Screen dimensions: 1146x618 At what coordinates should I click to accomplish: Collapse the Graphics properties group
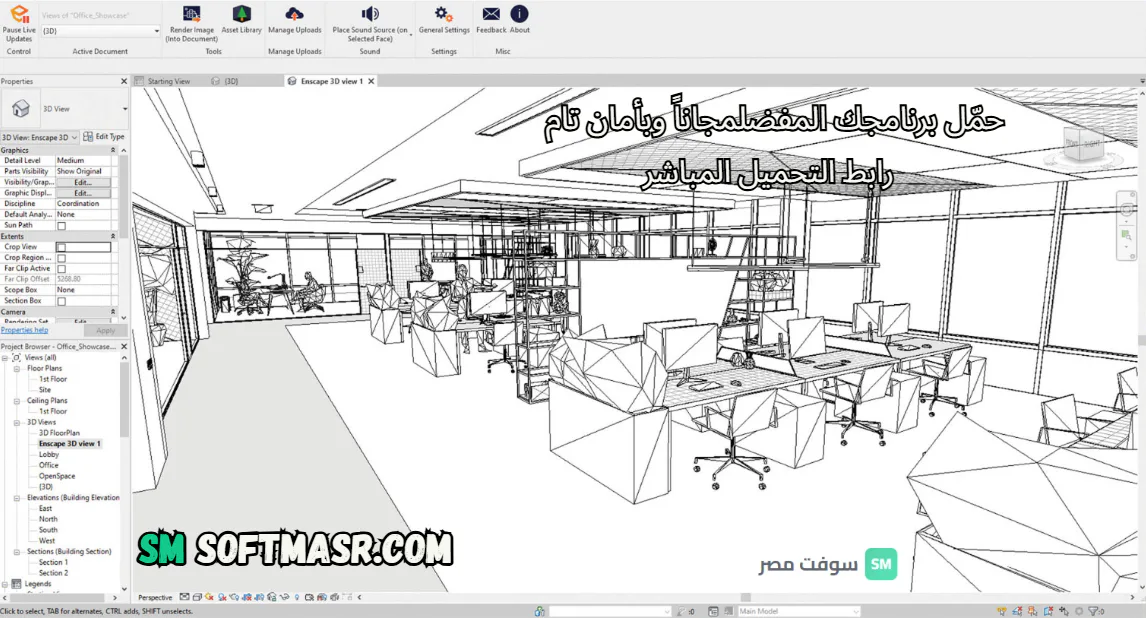click(x=113, y=150)
